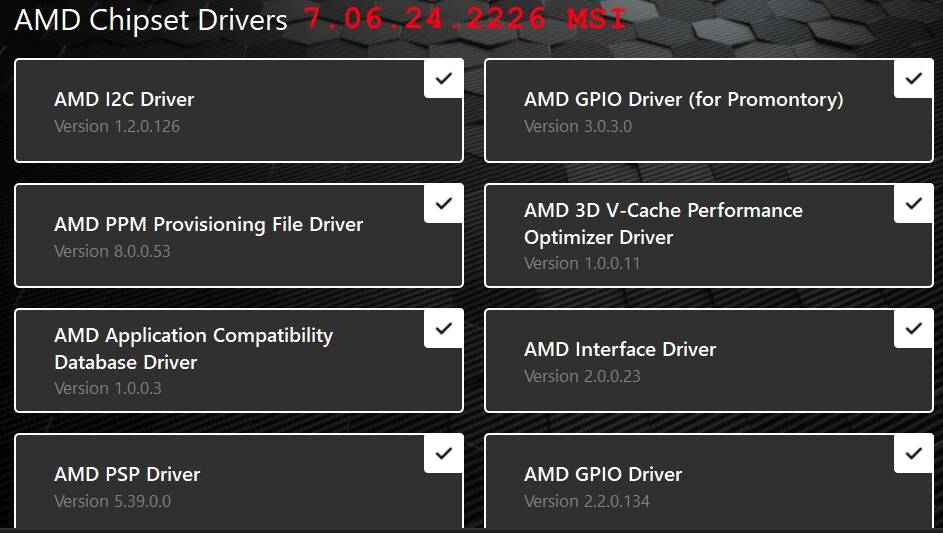Image resolution: width=943 pixels, height=533 pixels.
Task: Toggle the AMD GPIO Driver (for Promontory) checkbox
Action: coord(913,78)
